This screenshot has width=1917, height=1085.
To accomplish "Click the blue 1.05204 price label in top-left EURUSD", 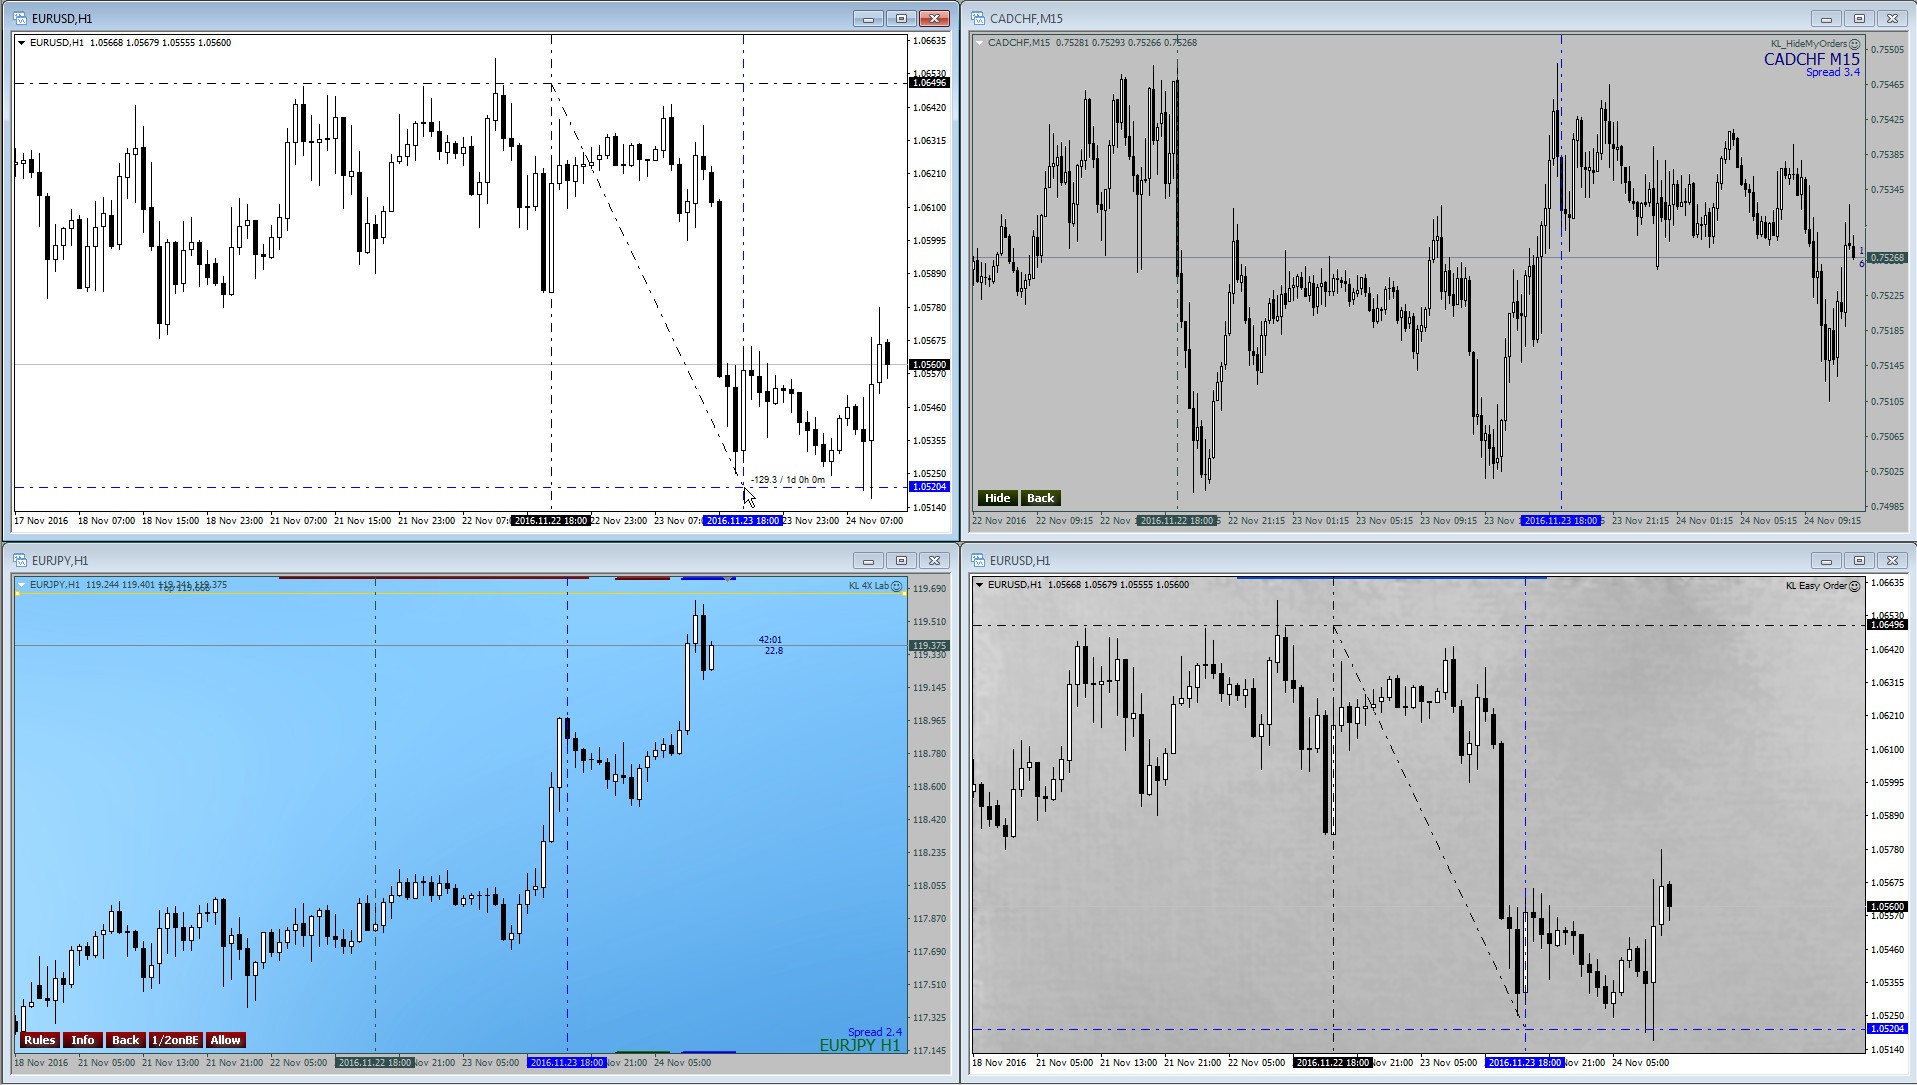I will [x=929, y=487].
